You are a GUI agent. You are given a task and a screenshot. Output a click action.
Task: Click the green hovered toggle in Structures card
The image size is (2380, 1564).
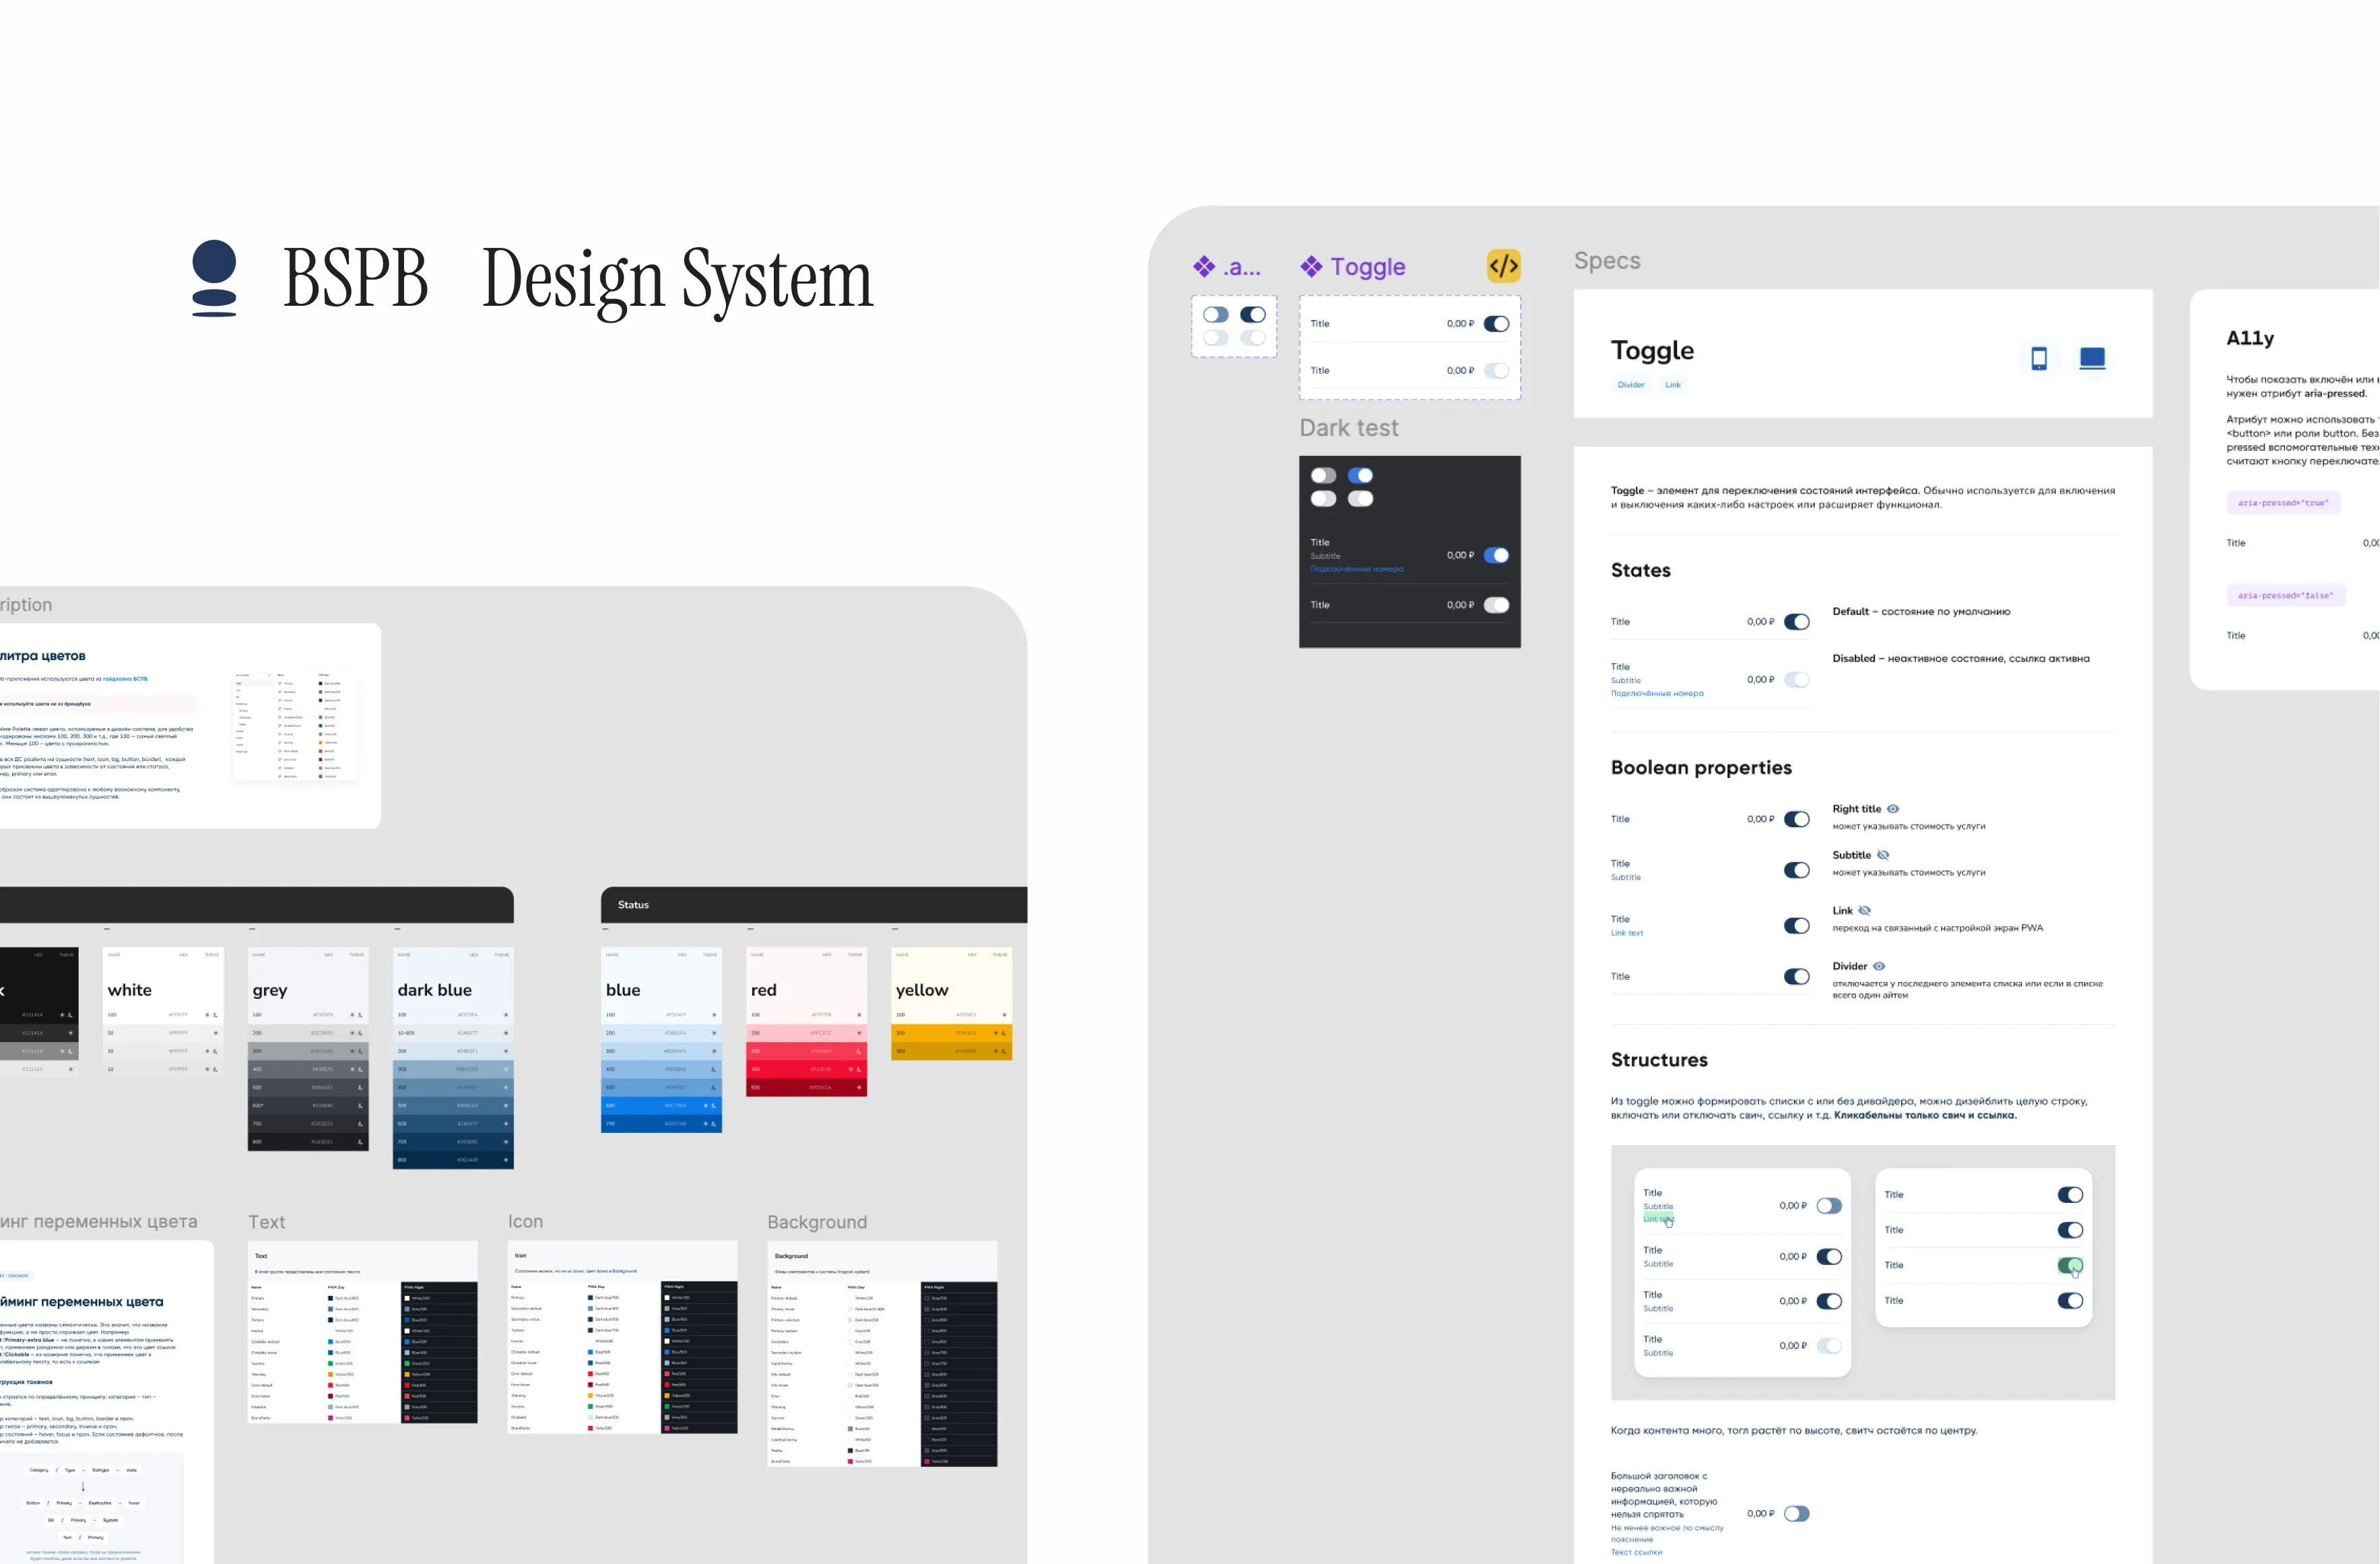click(x=2070, y=1265)
